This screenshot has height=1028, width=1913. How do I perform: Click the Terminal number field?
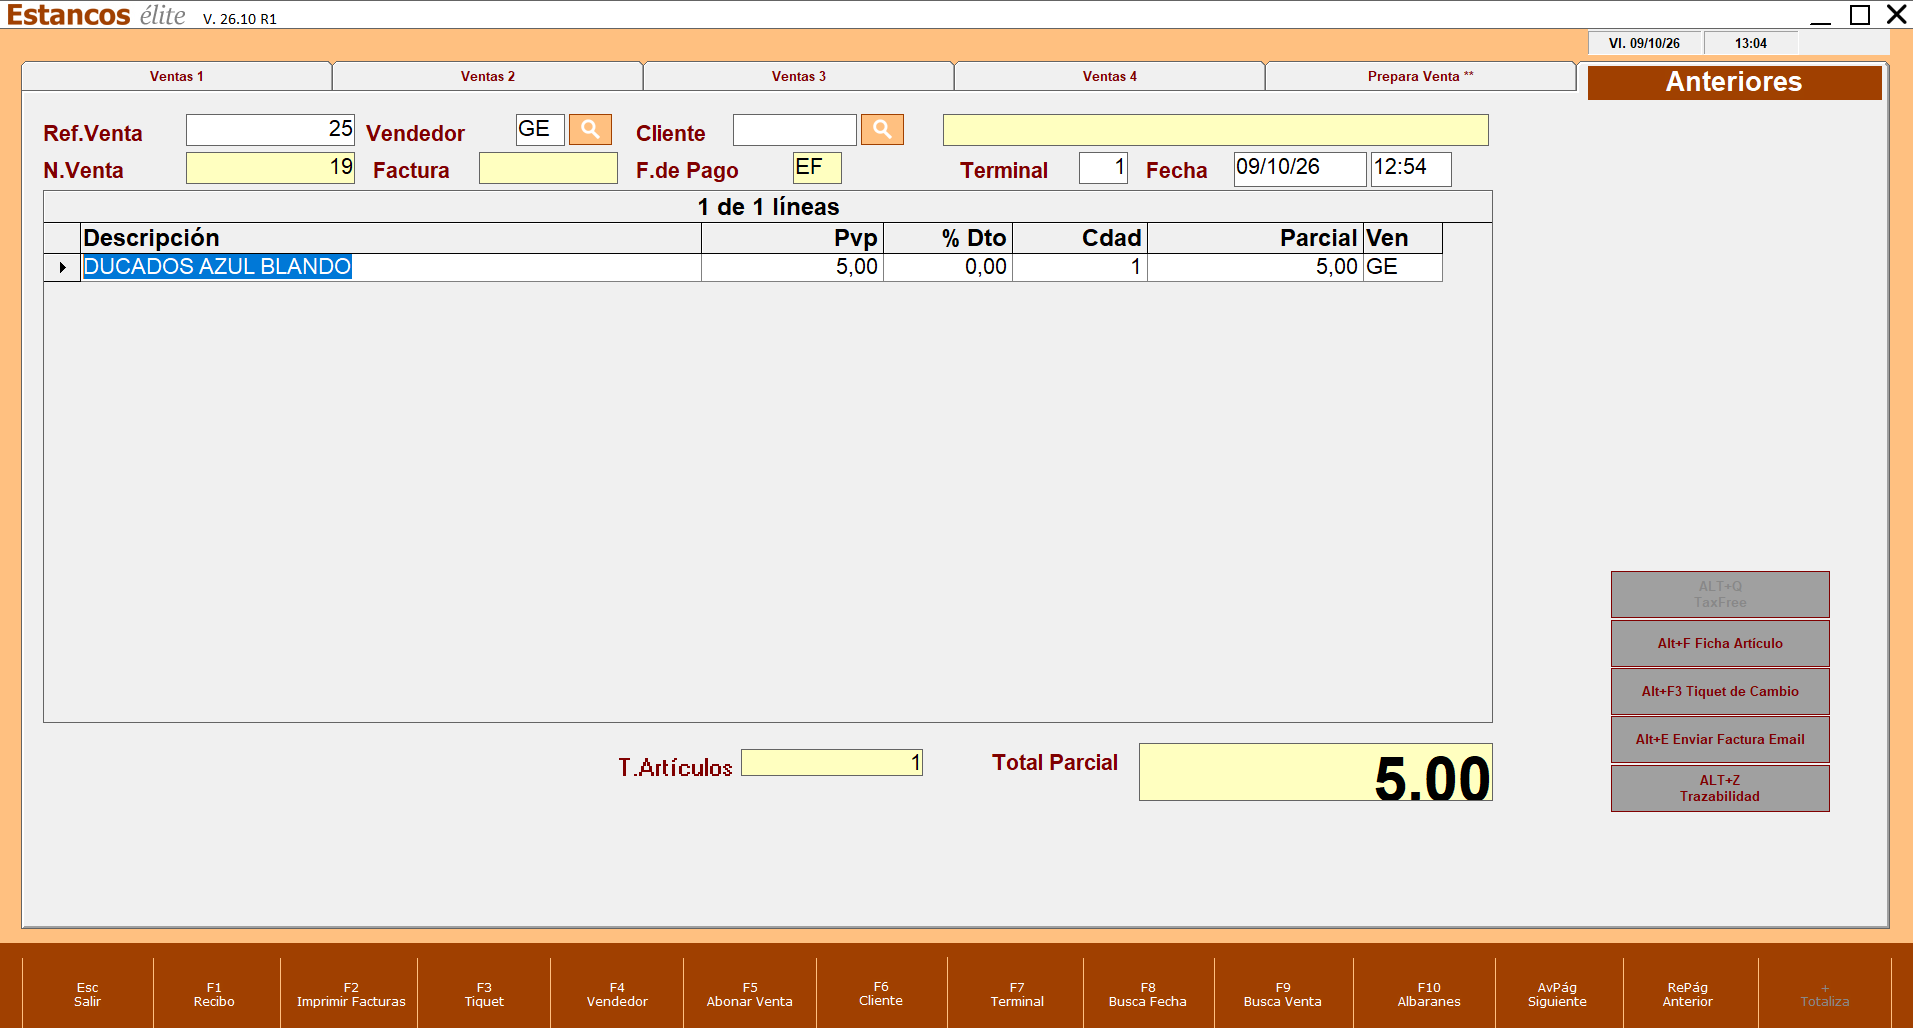click(1103, 167)
